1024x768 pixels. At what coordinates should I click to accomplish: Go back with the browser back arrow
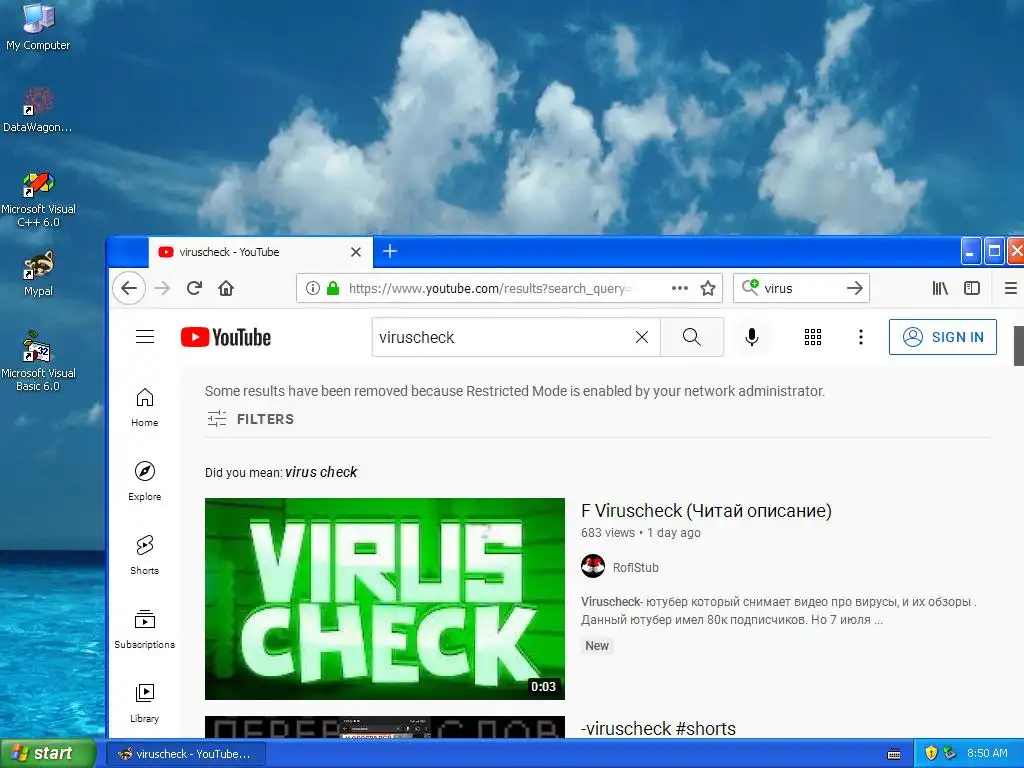pos(129,288)
